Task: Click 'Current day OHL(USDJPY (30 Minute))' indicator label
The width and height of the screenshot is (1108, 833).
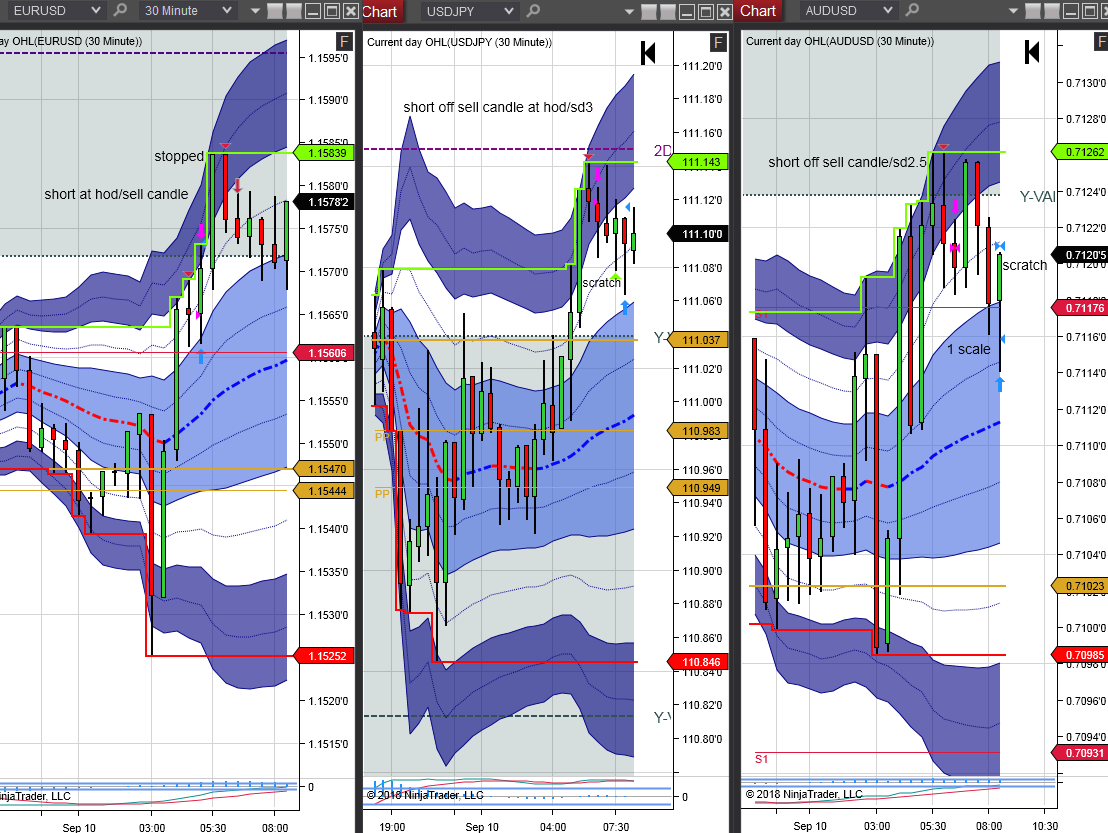Action: 459,42
